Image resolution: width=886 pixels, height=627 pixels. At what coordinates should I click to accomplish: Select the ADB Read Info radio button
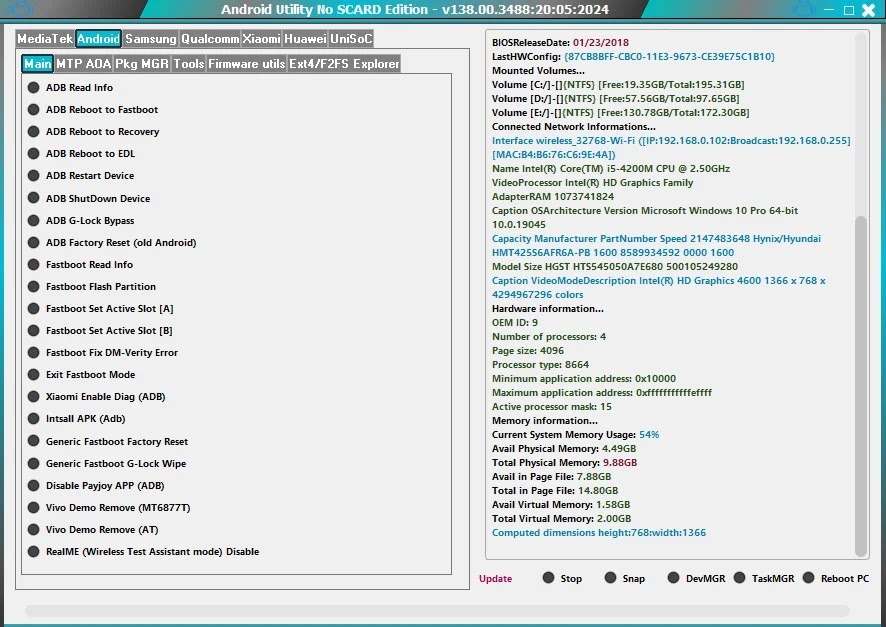(x=34, y=88)
